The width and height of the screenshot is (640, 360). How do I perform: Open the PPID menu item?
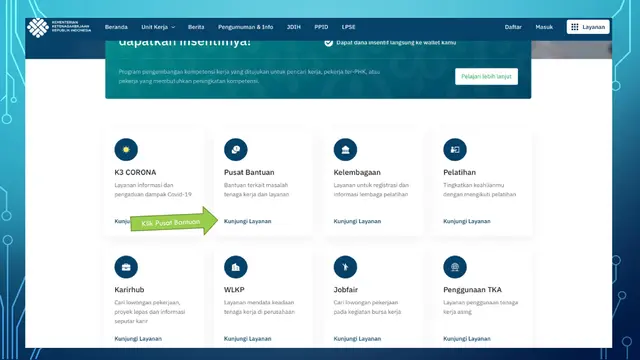click(x=321, y=27)
